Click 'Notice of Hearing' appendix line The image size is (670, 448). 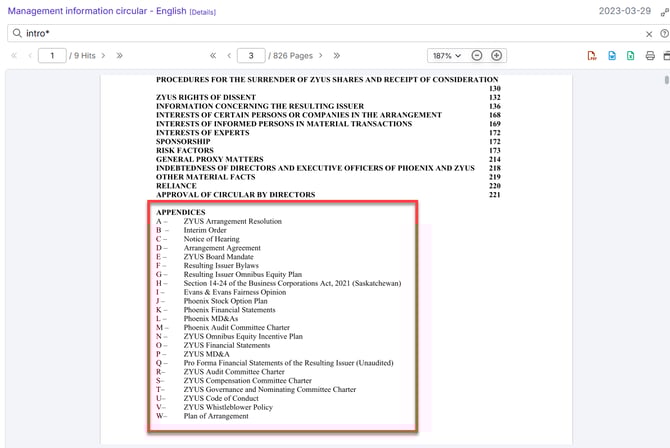212,239
